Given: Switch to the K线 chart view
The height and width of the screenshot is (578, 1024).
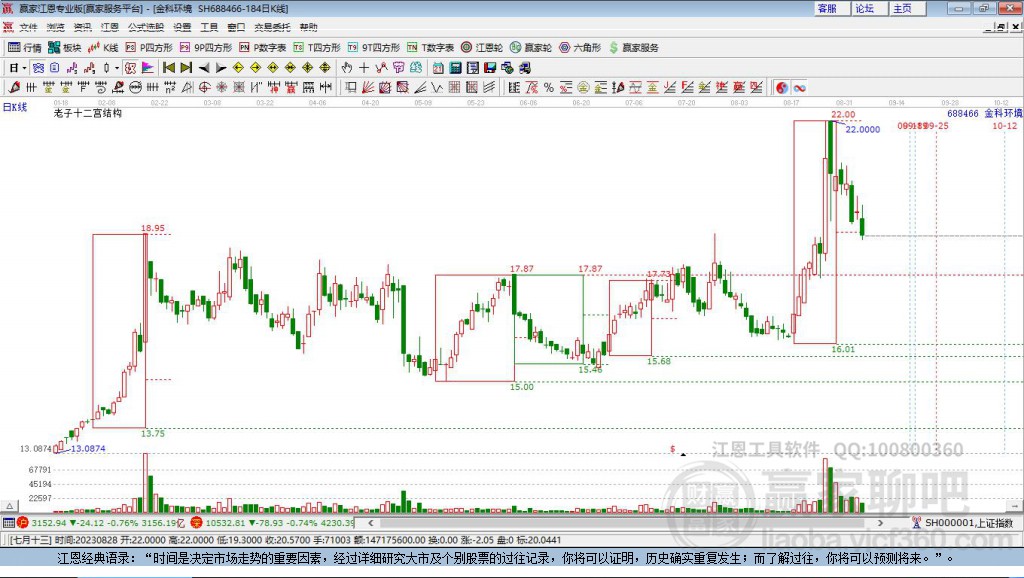Looking at the screenshot, I should (x=103, y=48).
